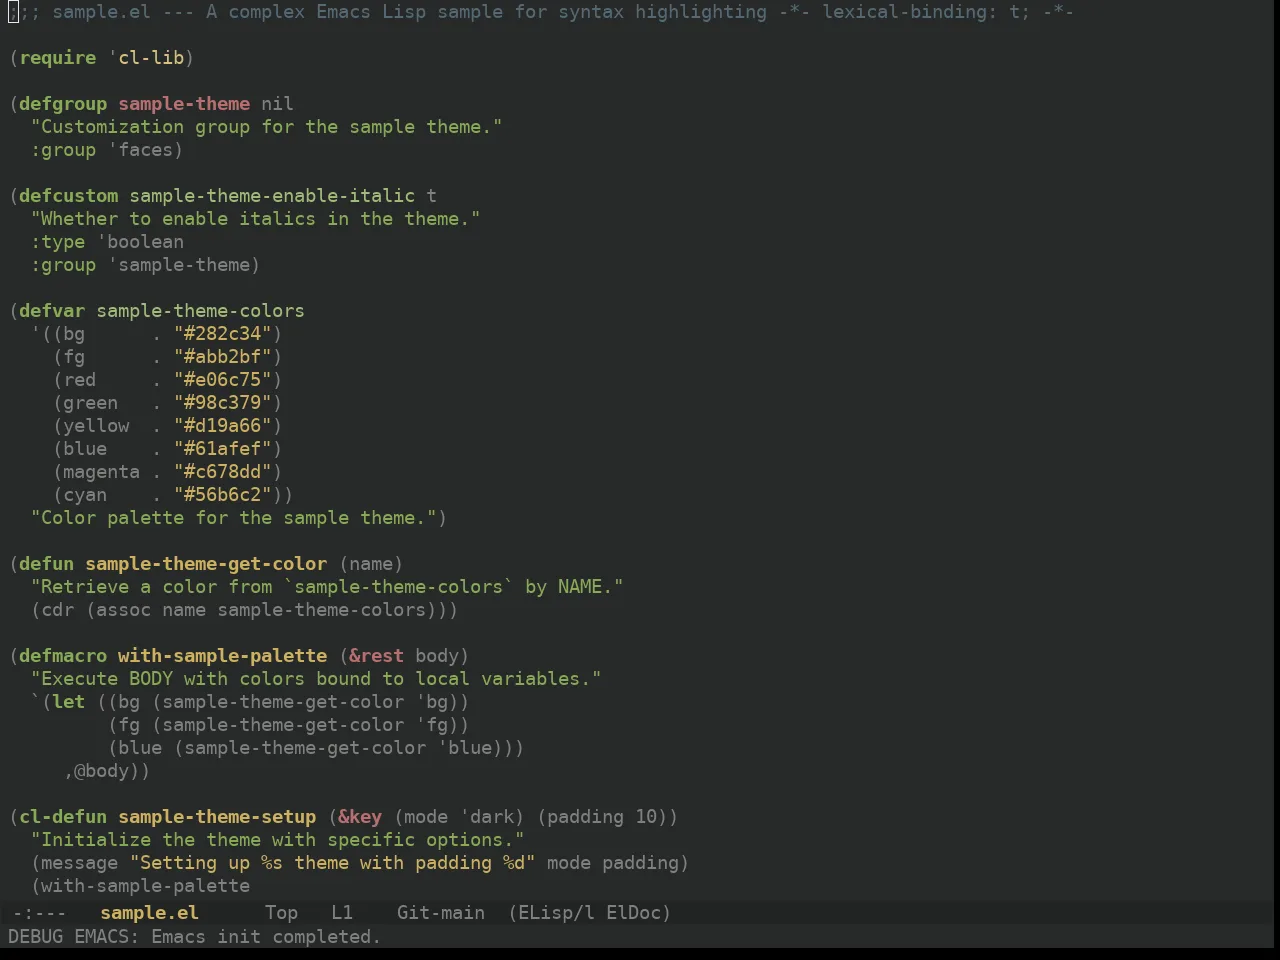The image size is (1280, 960).
Task: Click the (padding 10) parameter
Action: 602,816
